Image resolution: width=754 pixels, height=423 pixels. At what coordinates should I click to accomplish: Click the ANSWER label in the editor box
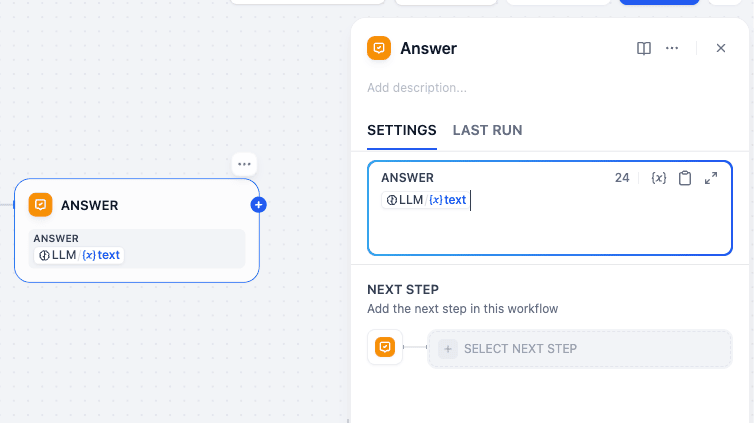[407, 178]
